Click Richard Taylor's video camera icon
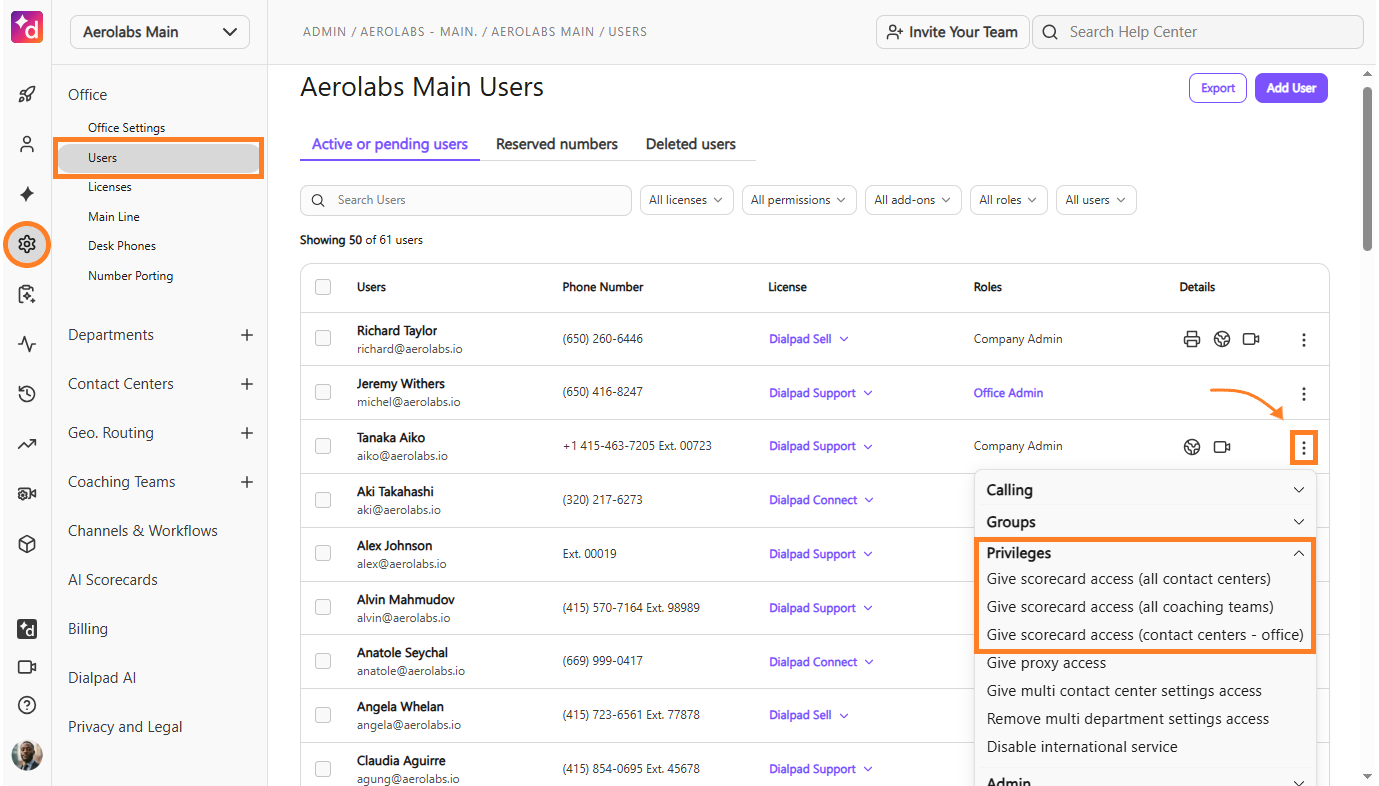1379x786 pixels. coord(1251,339)
